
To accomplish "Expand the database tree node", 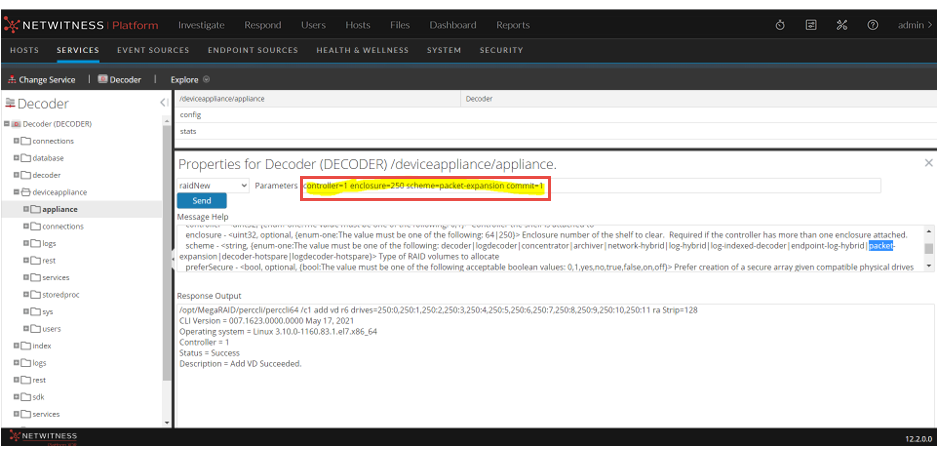I will point(16,158).
